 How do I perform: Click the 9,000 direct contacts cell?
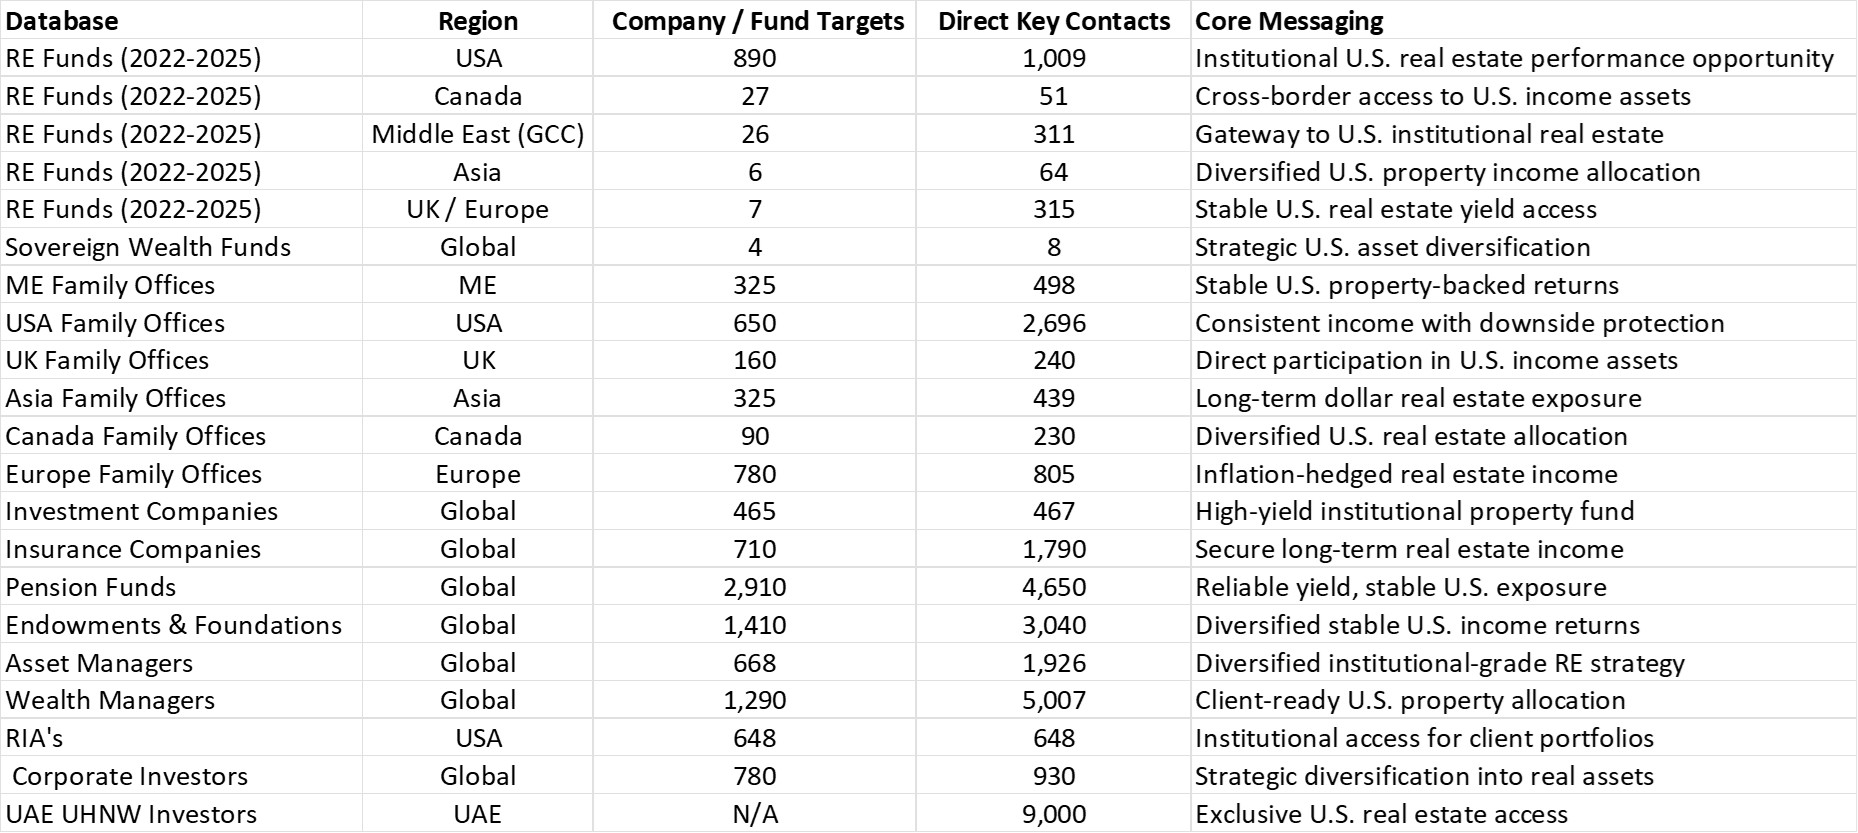coord(1054,814)
